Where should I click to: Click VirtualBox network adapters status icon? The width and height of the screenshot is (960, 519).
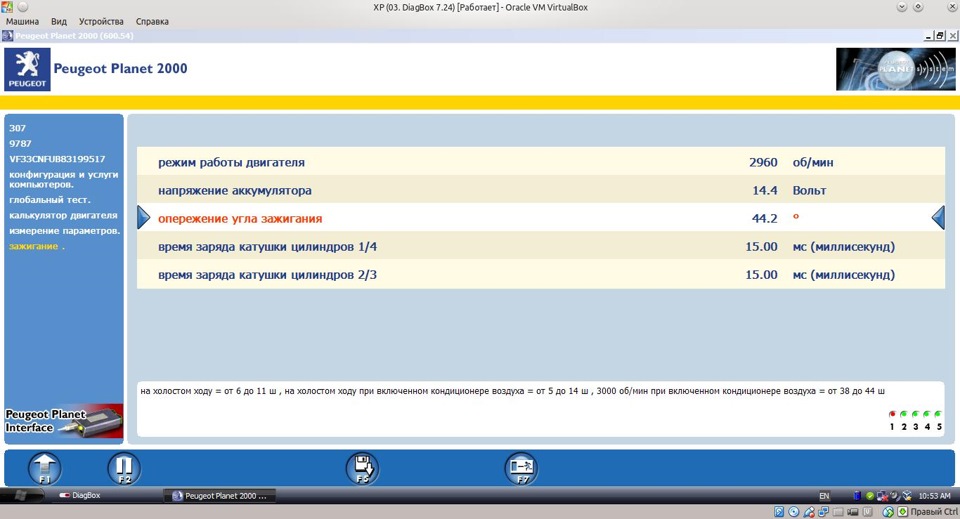click(x=823, y=512)
